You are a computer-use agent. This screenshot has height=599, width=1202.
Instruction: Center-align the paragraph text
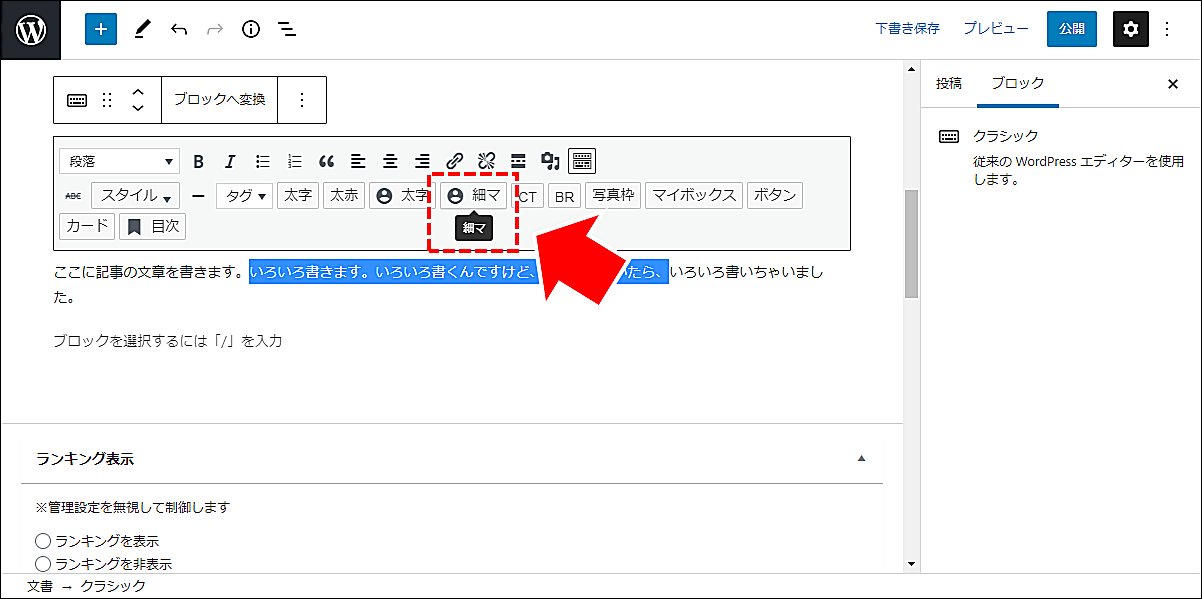[390, 160]
